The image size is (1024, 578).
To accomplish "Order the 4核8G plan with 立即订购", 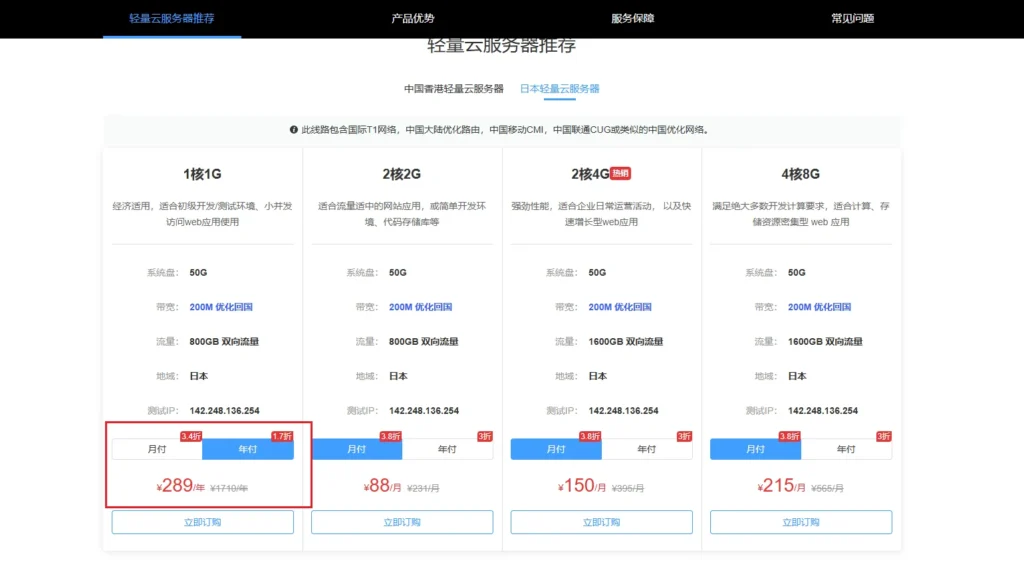I will (801, 522).
